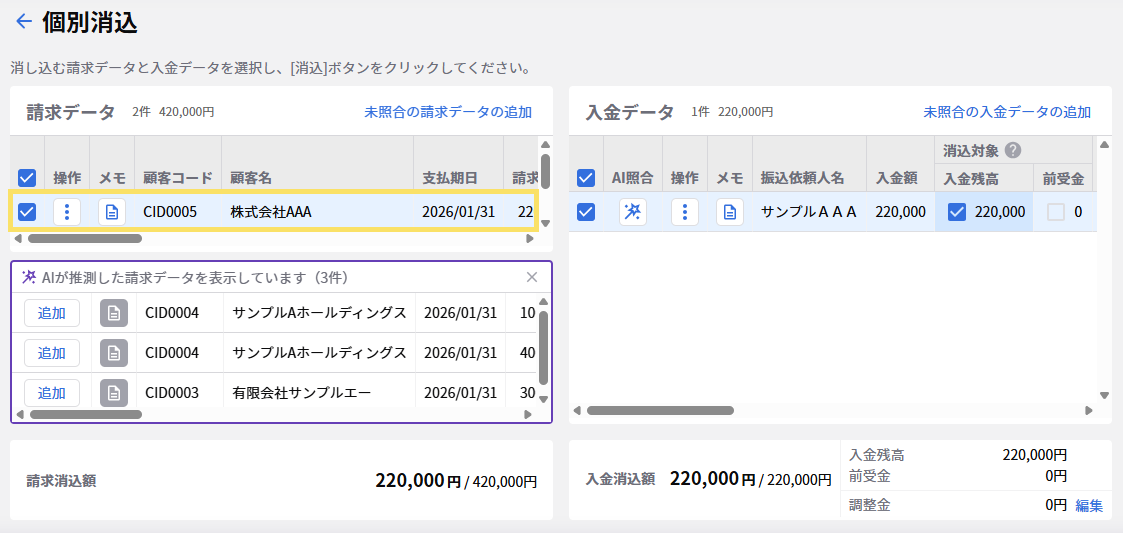Click the down arrow of AI suggestion scrollbar

pos(544,398)
